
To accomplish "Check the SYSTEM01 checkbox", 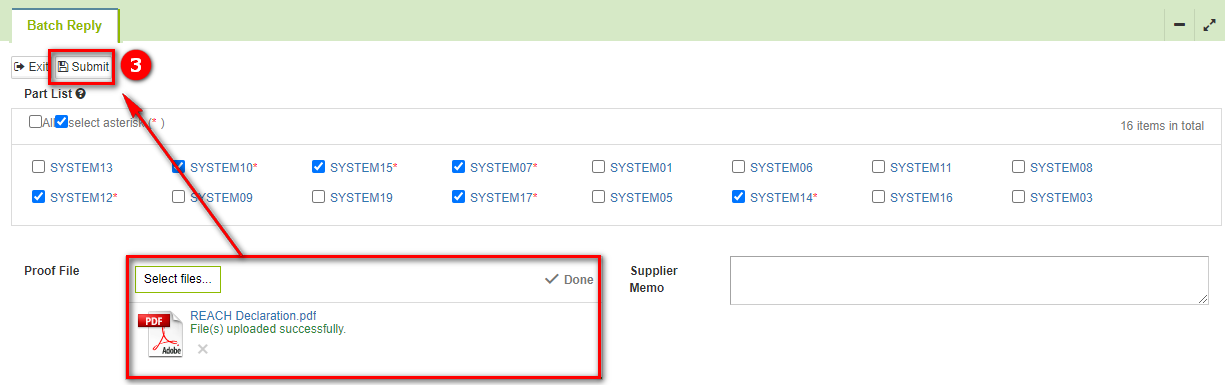I will coord(598,167).
